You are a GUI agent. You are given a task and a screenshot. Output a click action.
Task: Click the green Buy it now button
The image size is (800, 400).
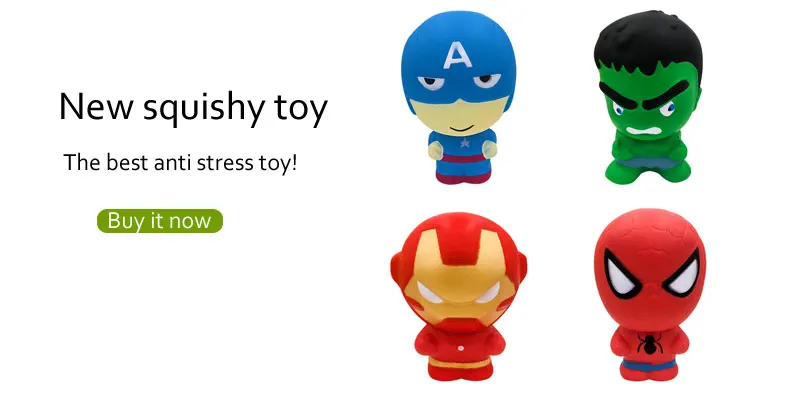(x=160, y=221)
